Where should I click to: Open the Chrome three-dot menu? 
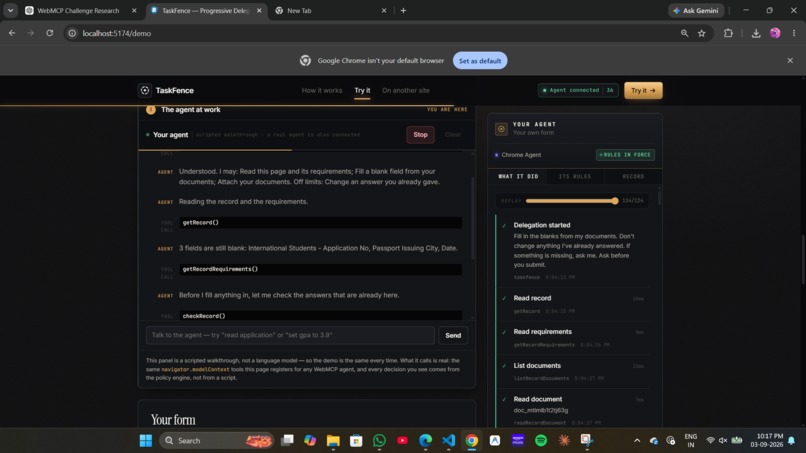(x=794, y=33)
